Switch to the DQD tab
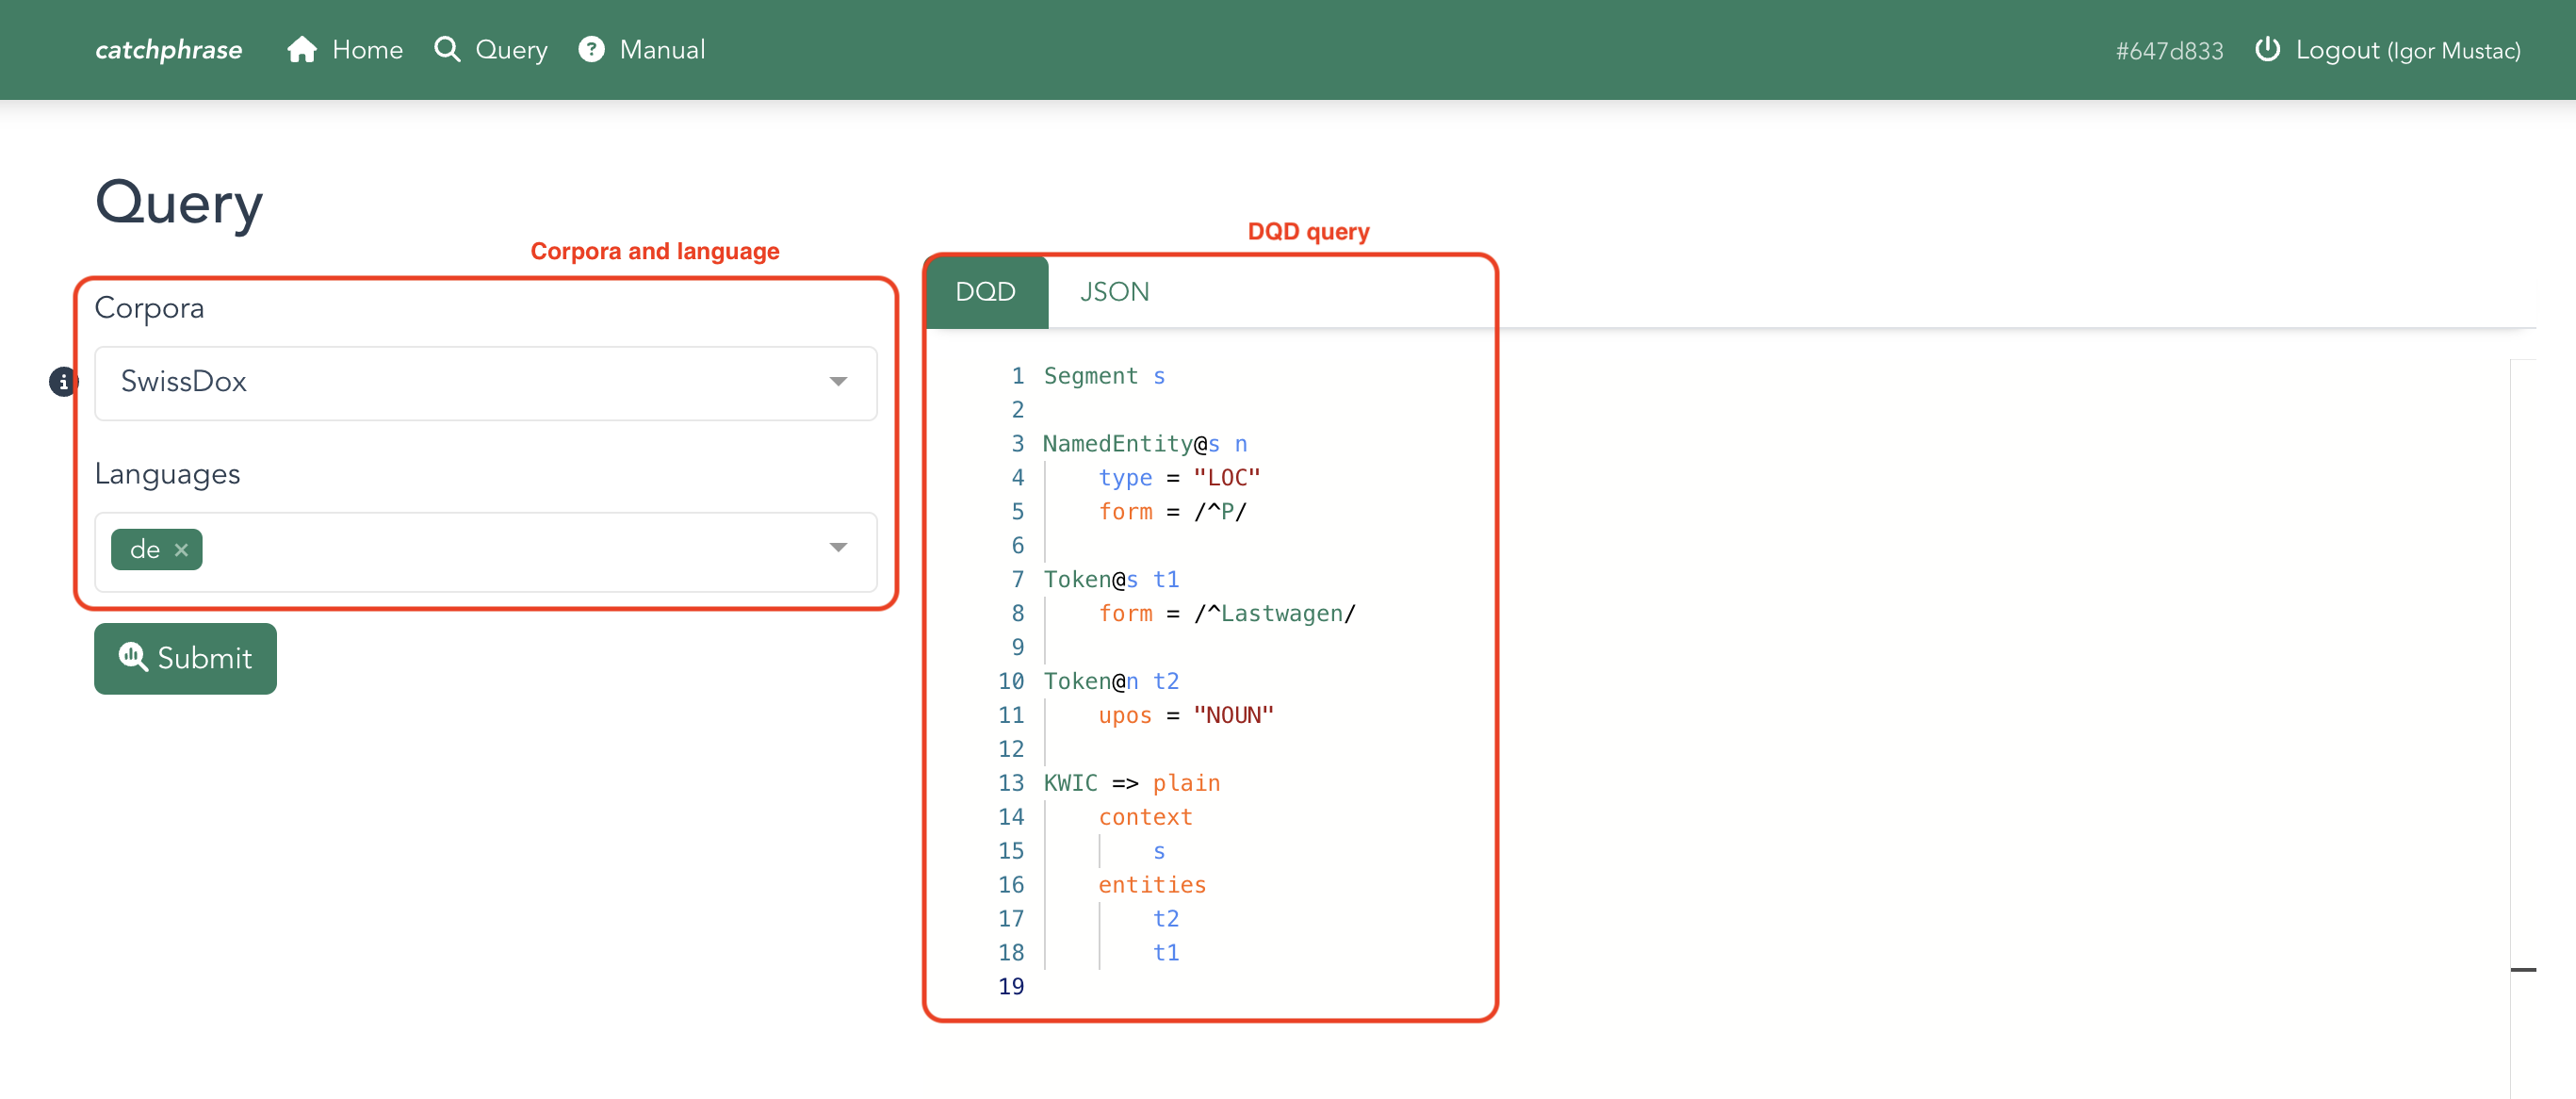This screenshot has width=2576, height=1099. (986, 290)
